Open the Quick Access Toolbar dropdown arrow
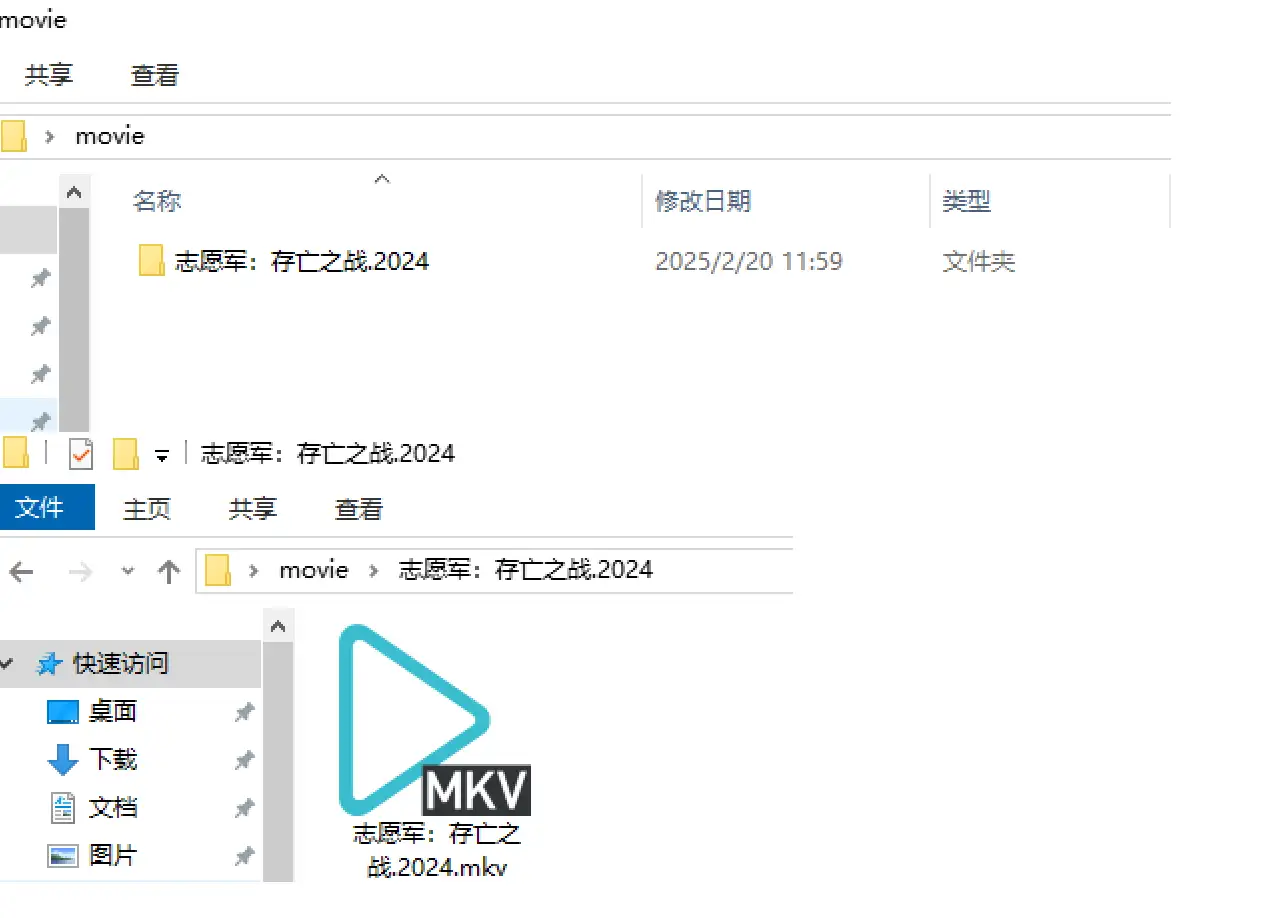 click(162, 453)
